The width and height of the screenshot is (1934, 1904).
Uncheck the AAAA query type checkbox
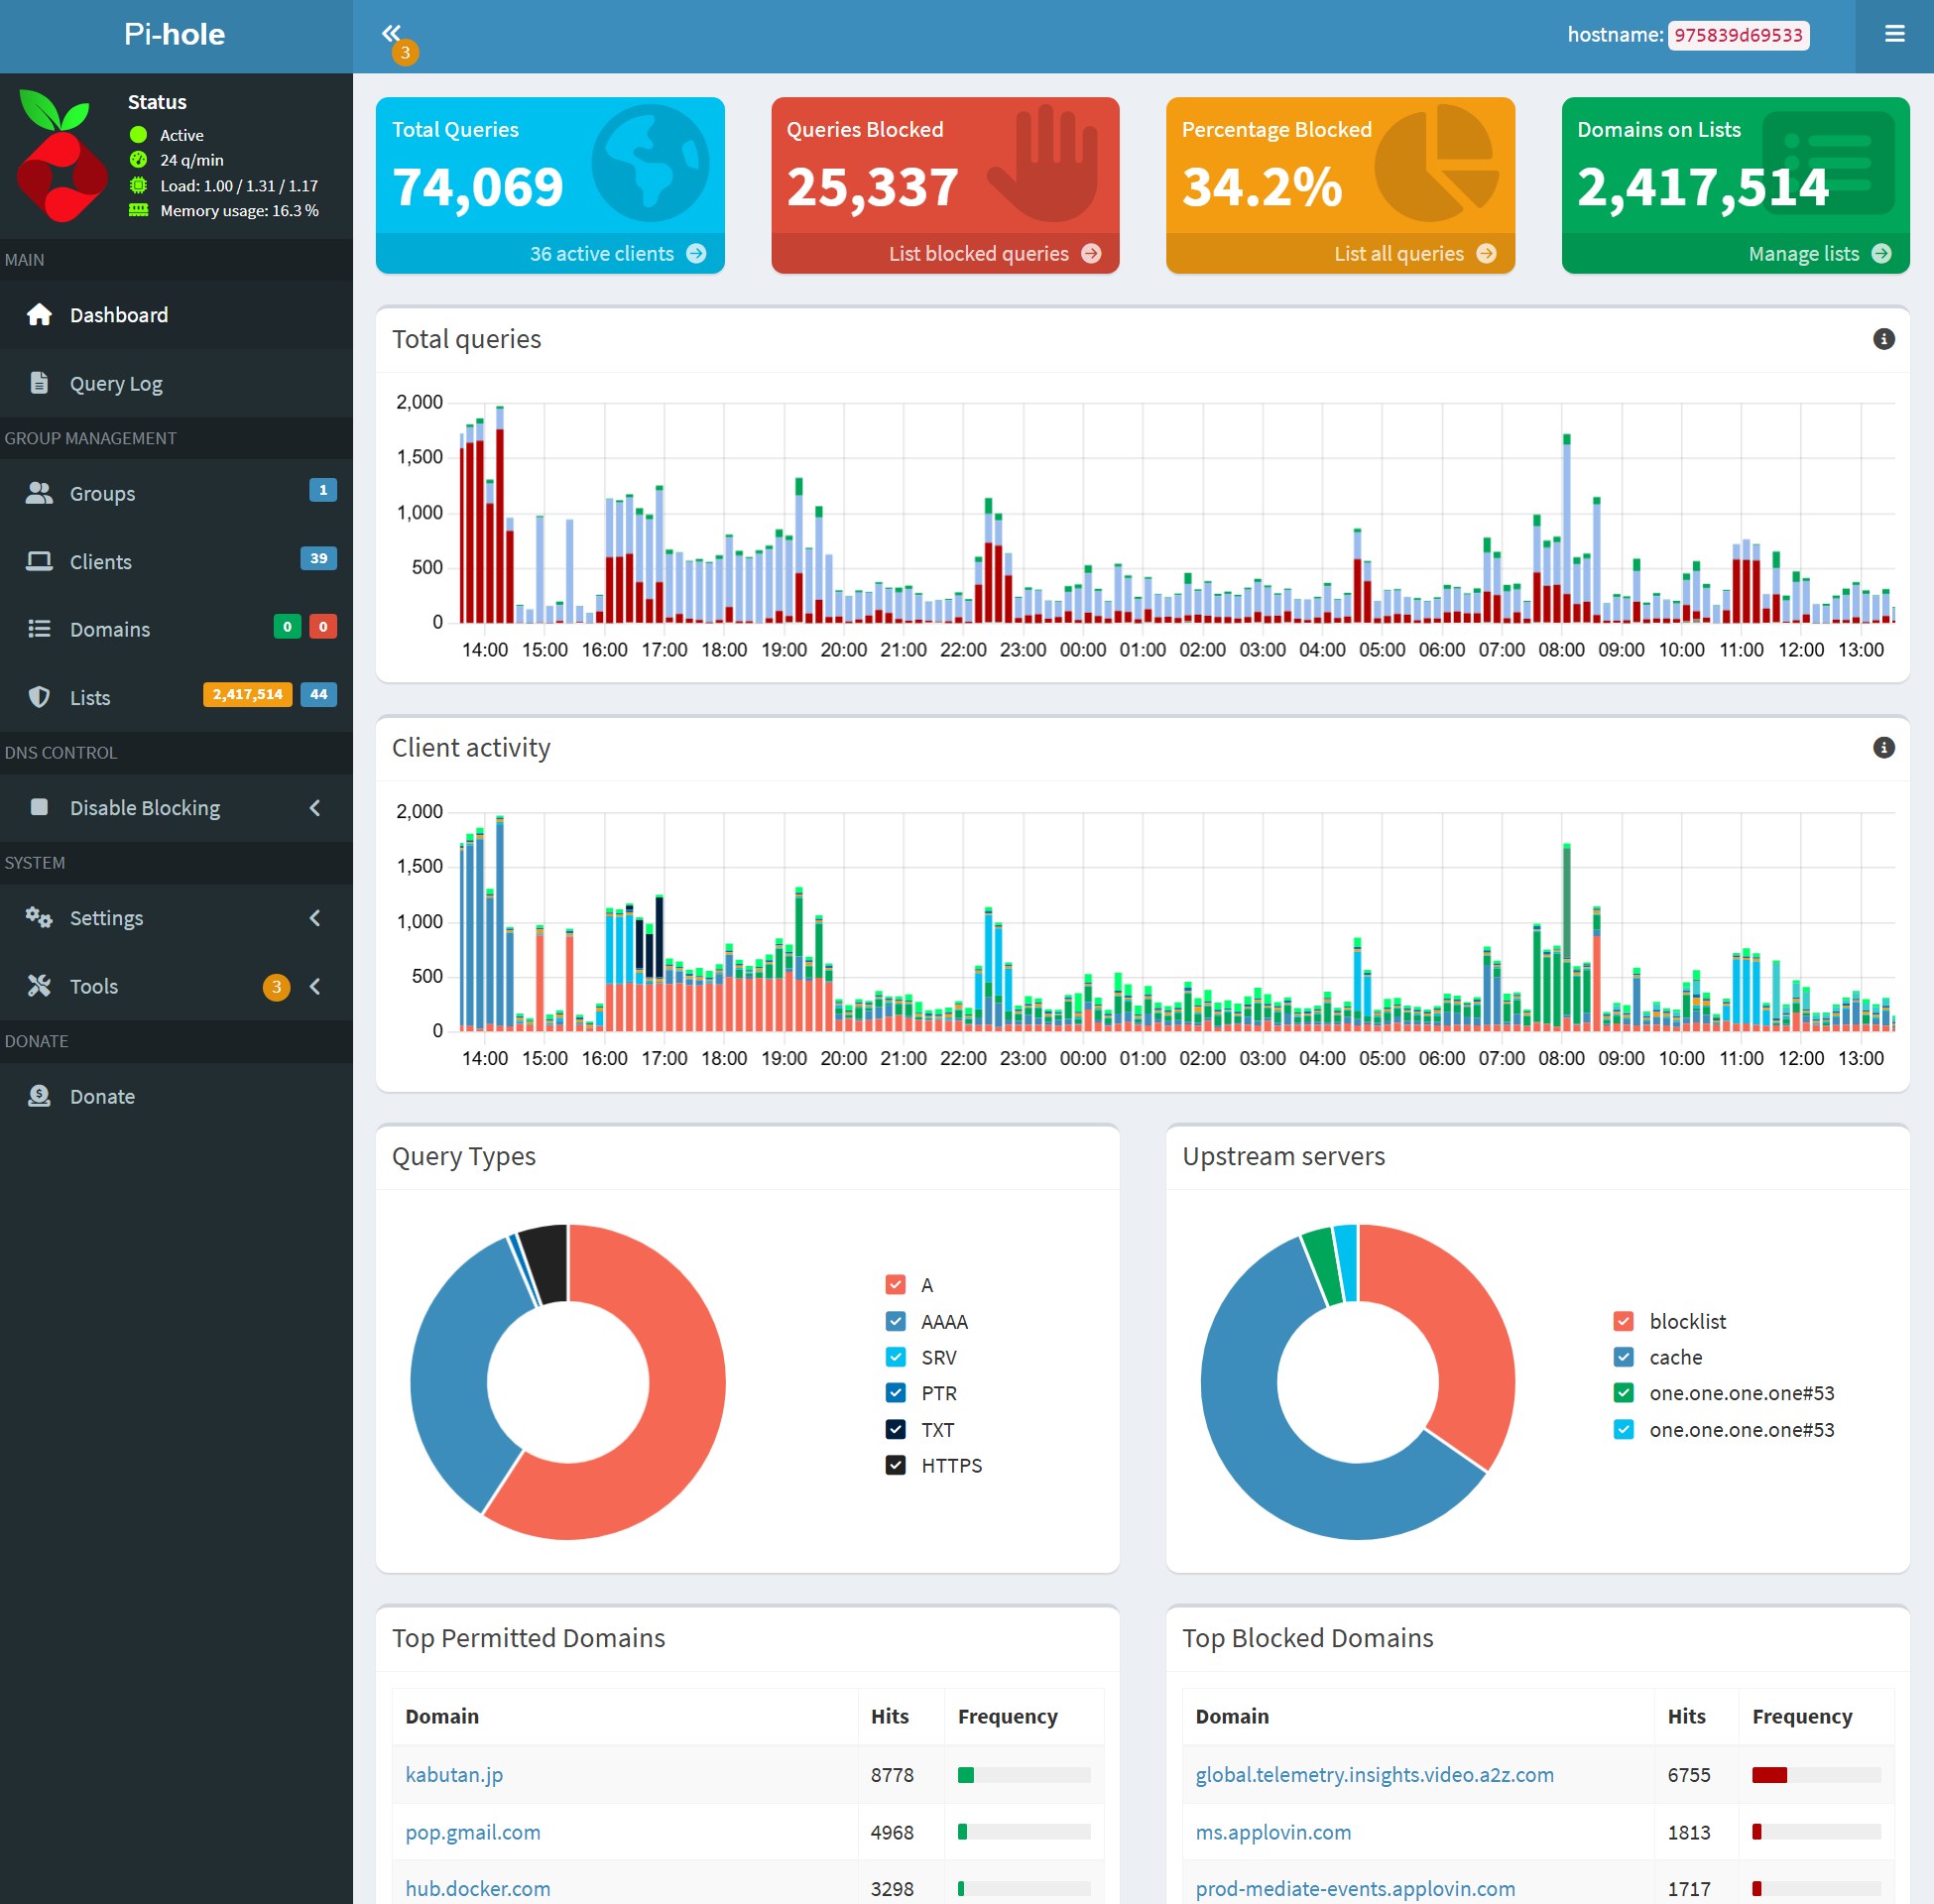[x=895, y=1321]
